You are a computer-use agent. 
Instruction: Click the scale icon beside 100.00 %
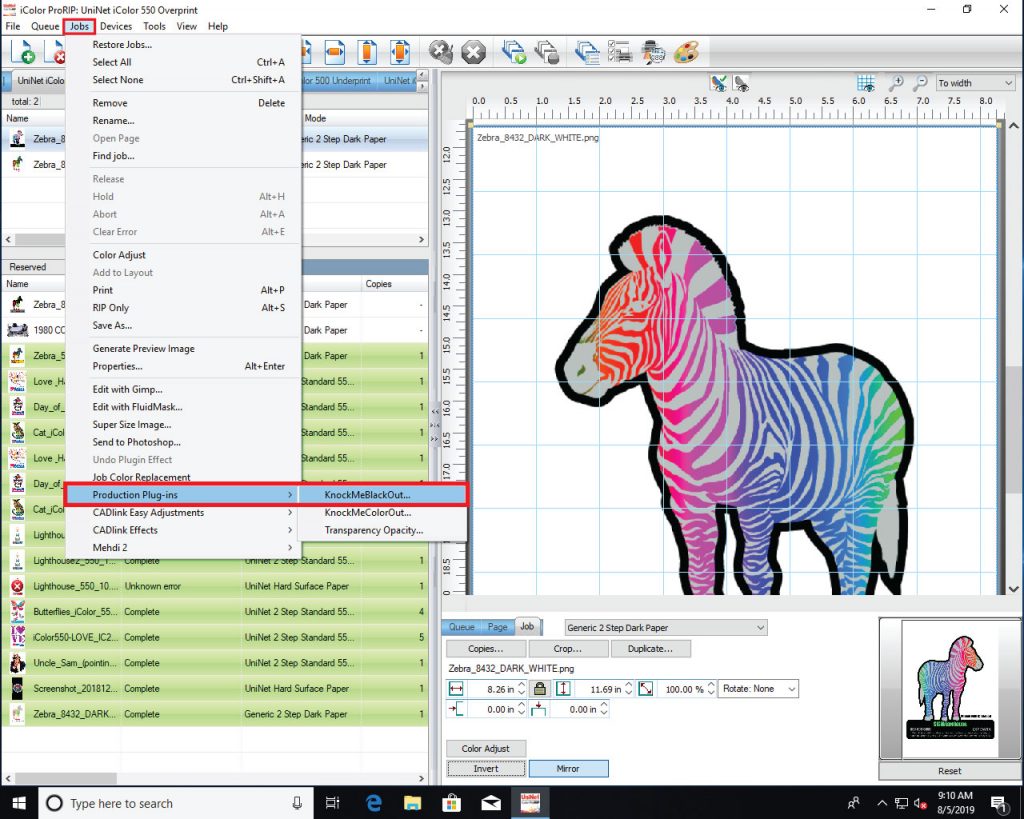pos(646,688)
